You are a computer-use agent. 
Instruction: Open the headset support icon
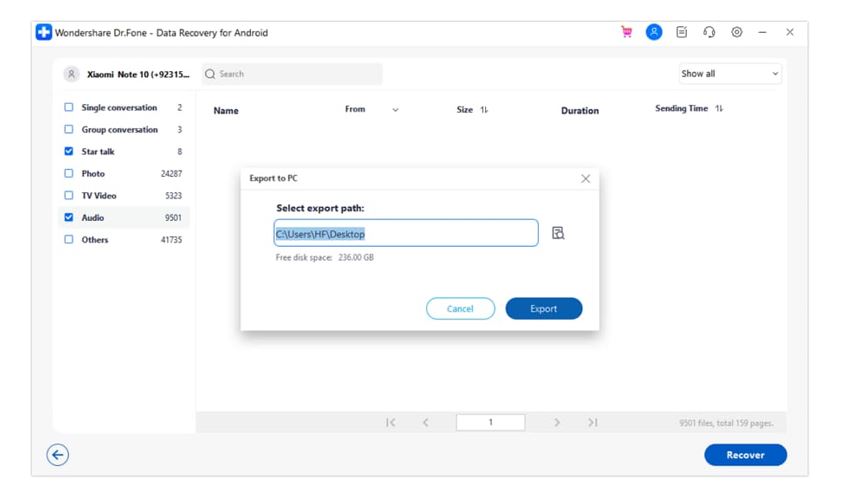709,32
